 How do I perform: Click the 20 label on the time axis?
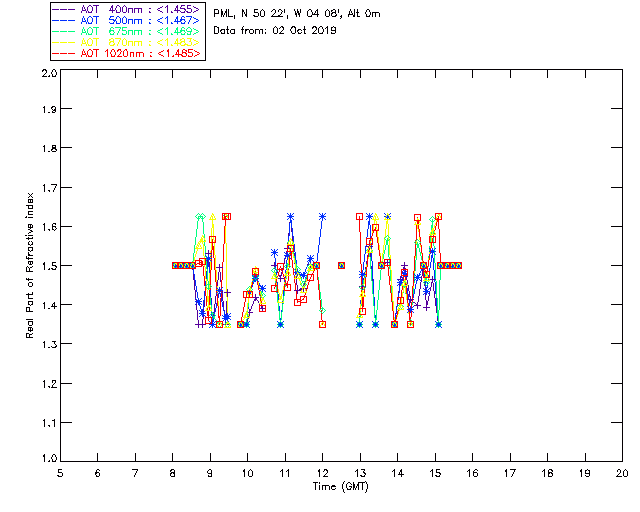pyautogui.click(x=622, y=473)
